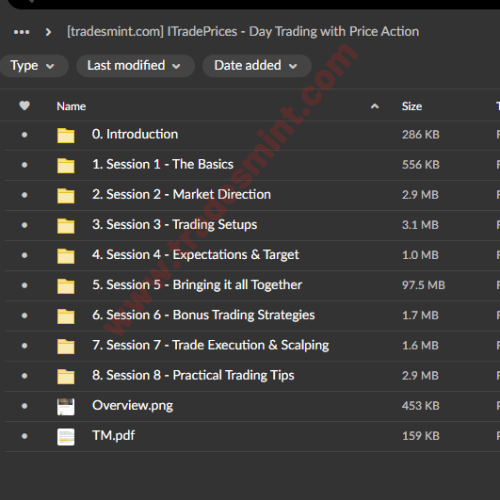
Task: Open the ITradePrices folder breadcrumb
Action: [x=243, y=32]
